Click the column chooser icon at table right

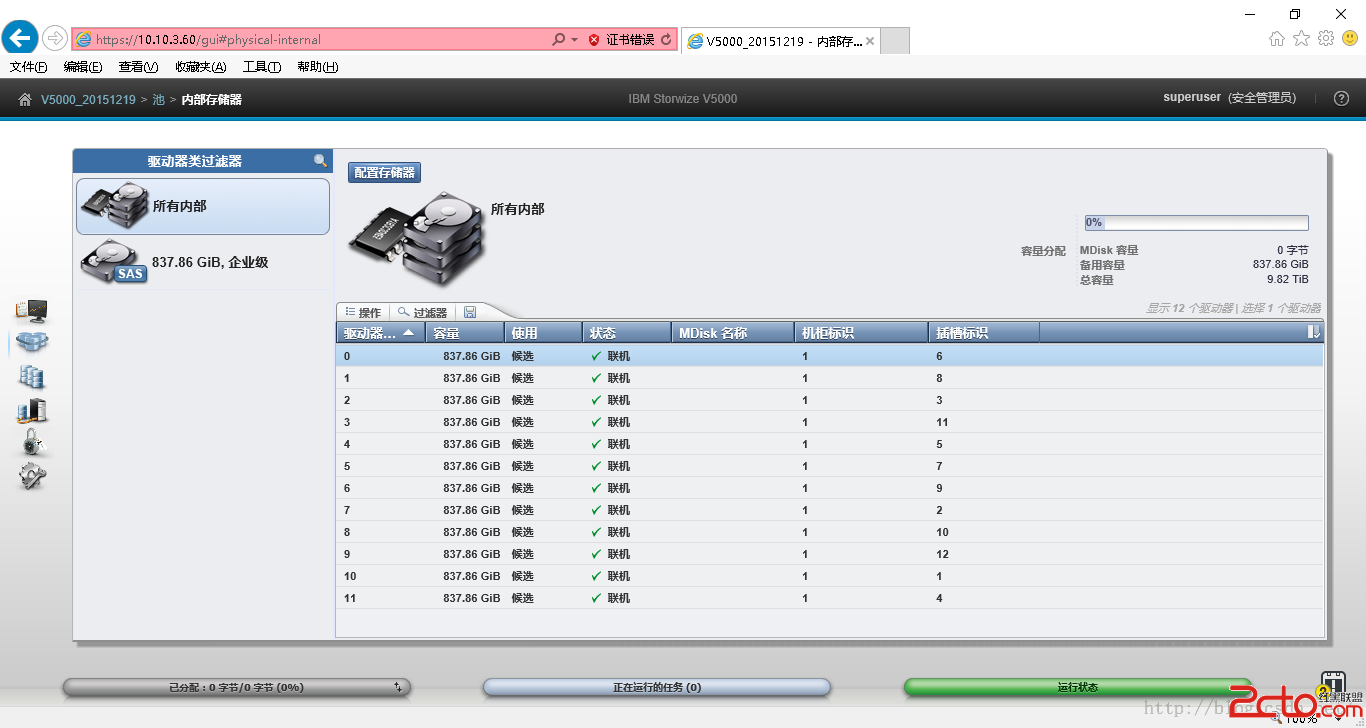click(1314, 332)
